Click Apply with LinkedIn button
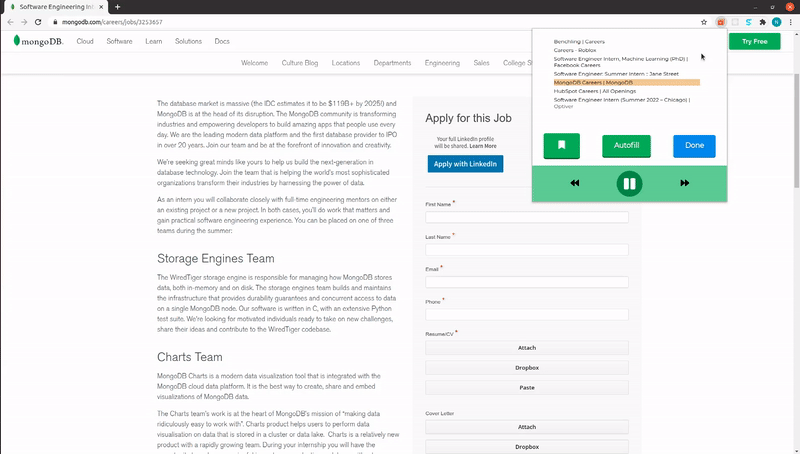 465,164
